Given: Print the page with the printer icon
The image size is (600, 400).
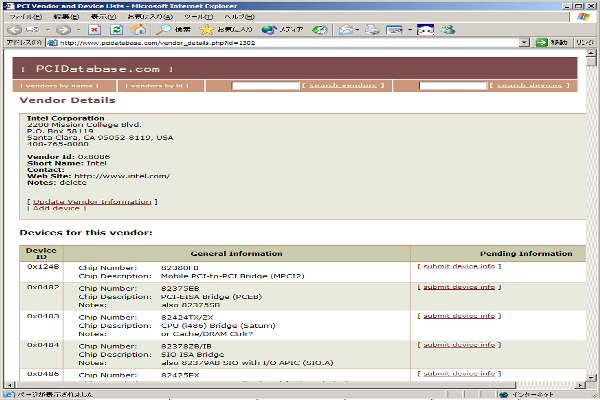Looking at the screenshot, I should coord(372,29).
